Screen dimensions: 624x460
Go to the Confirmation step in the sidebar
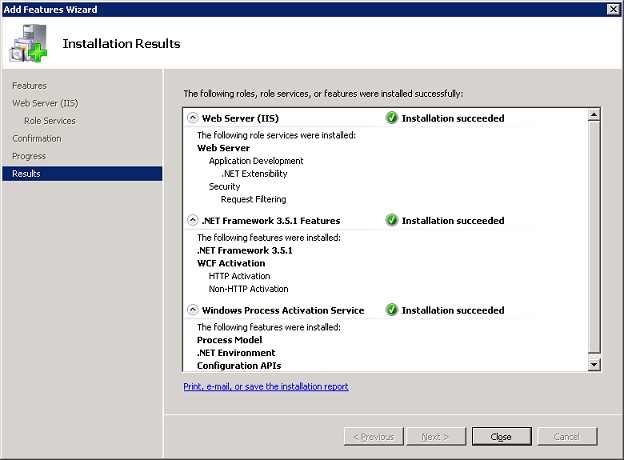[37, 138]
